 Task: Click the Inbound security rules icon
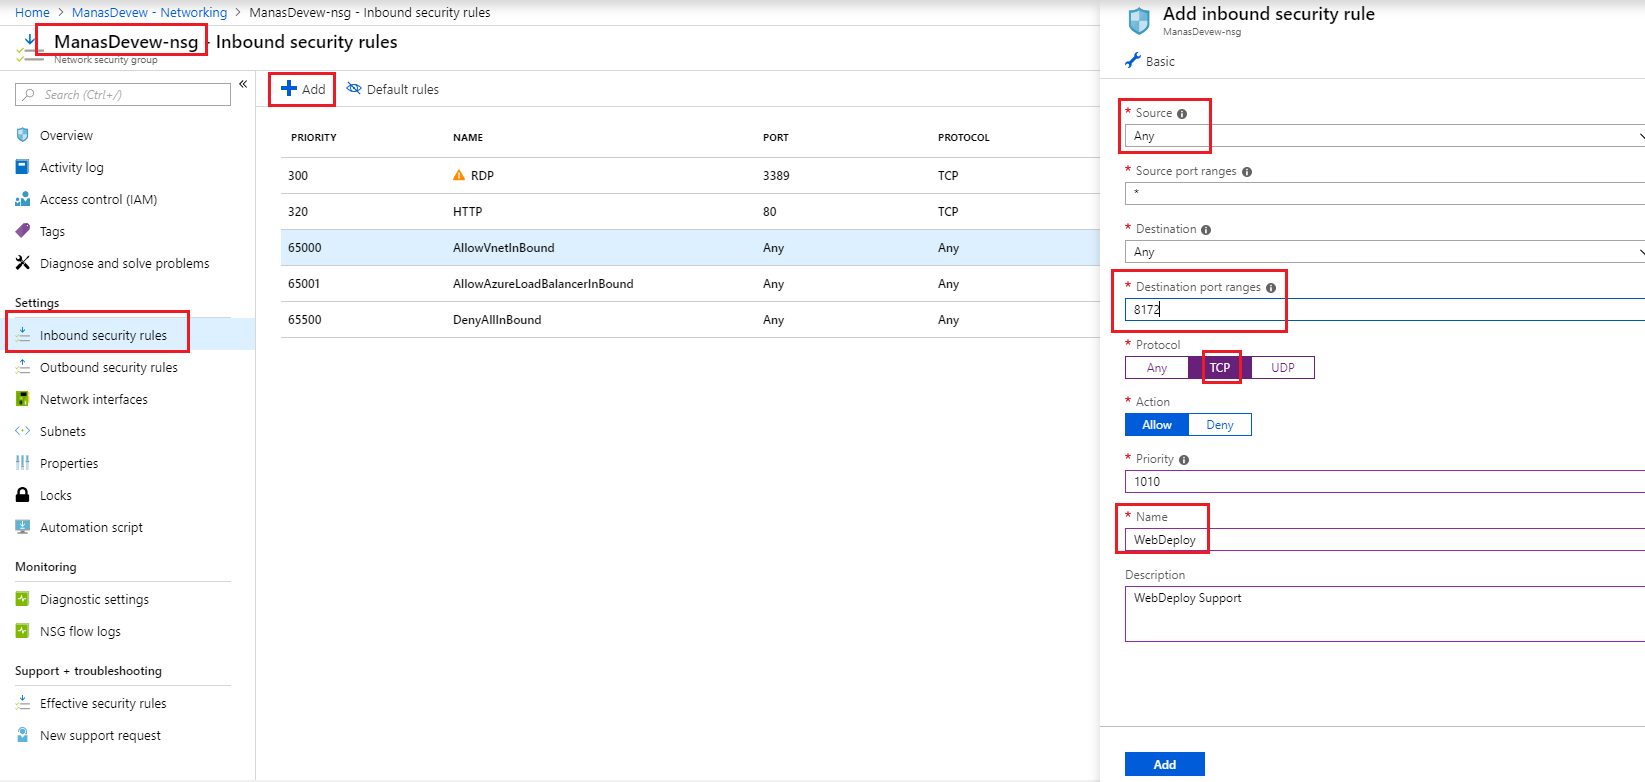22,335
